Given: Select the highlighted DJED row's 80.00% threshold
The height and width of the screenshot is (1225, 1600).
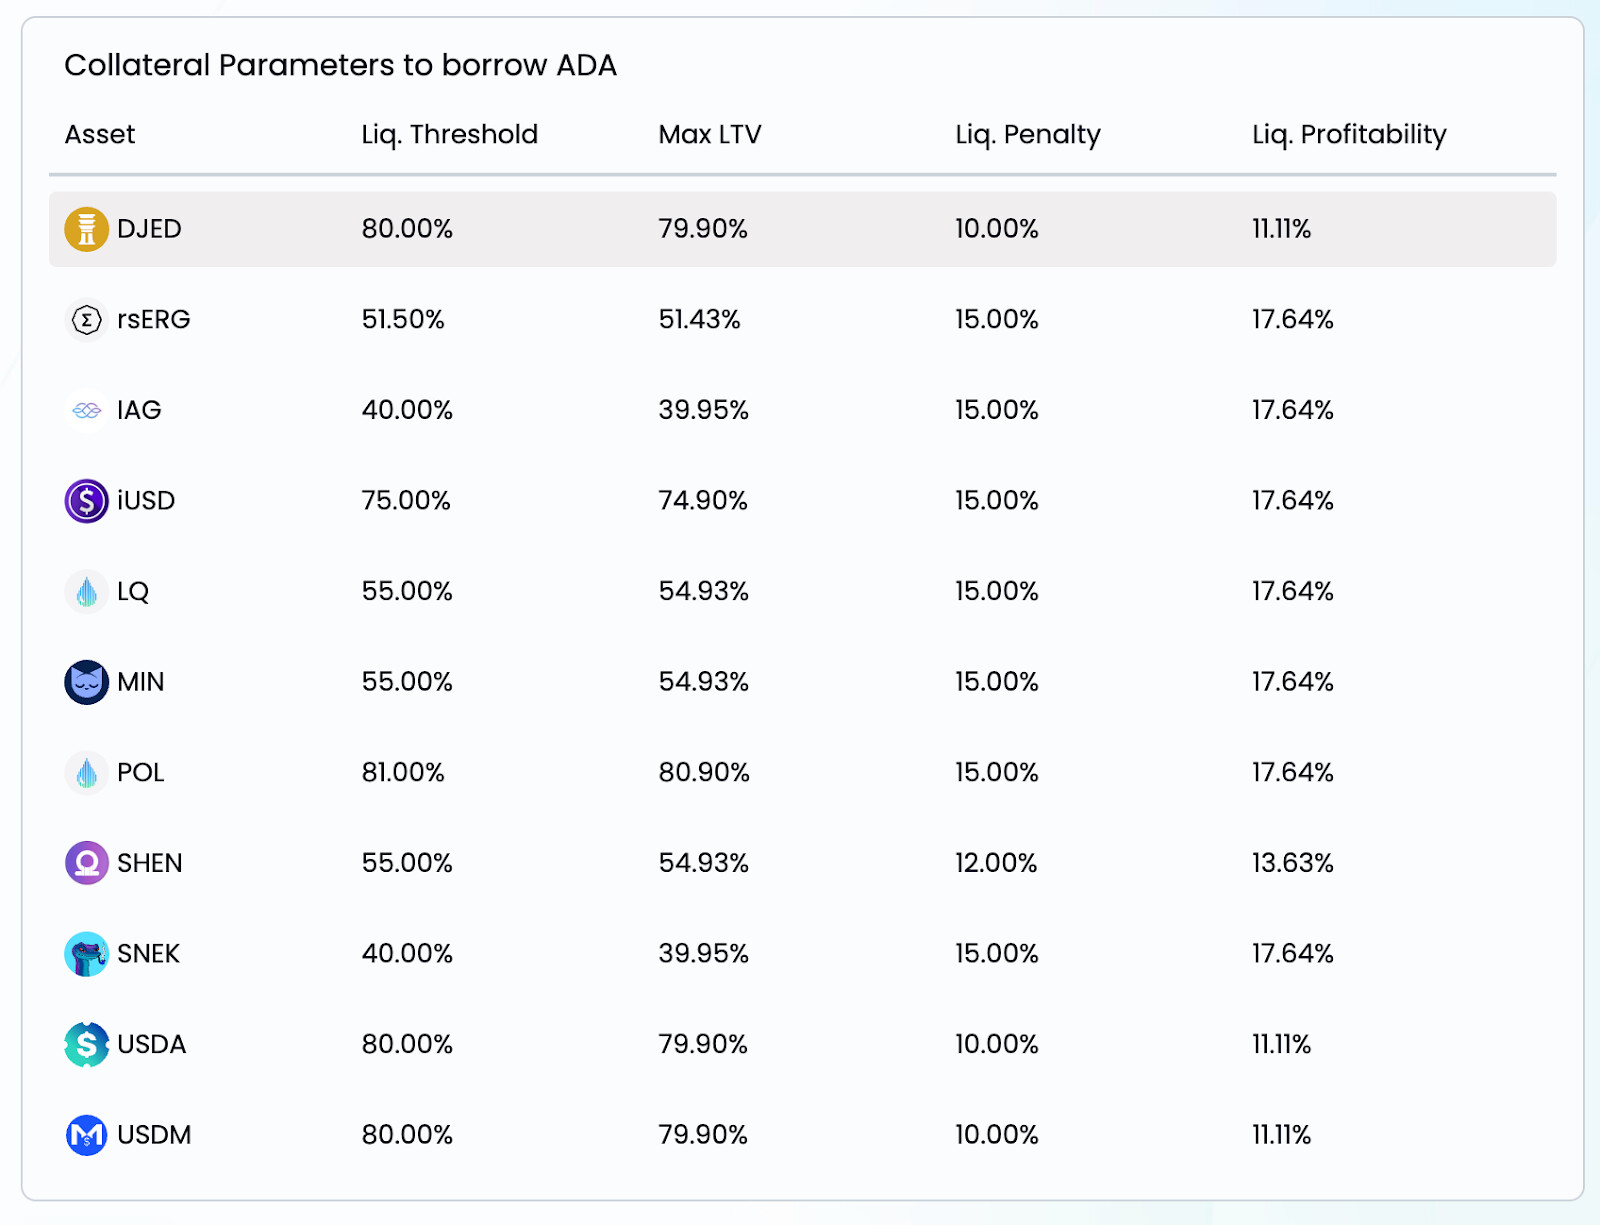Looking at the screenshot, I should point(407,229).
